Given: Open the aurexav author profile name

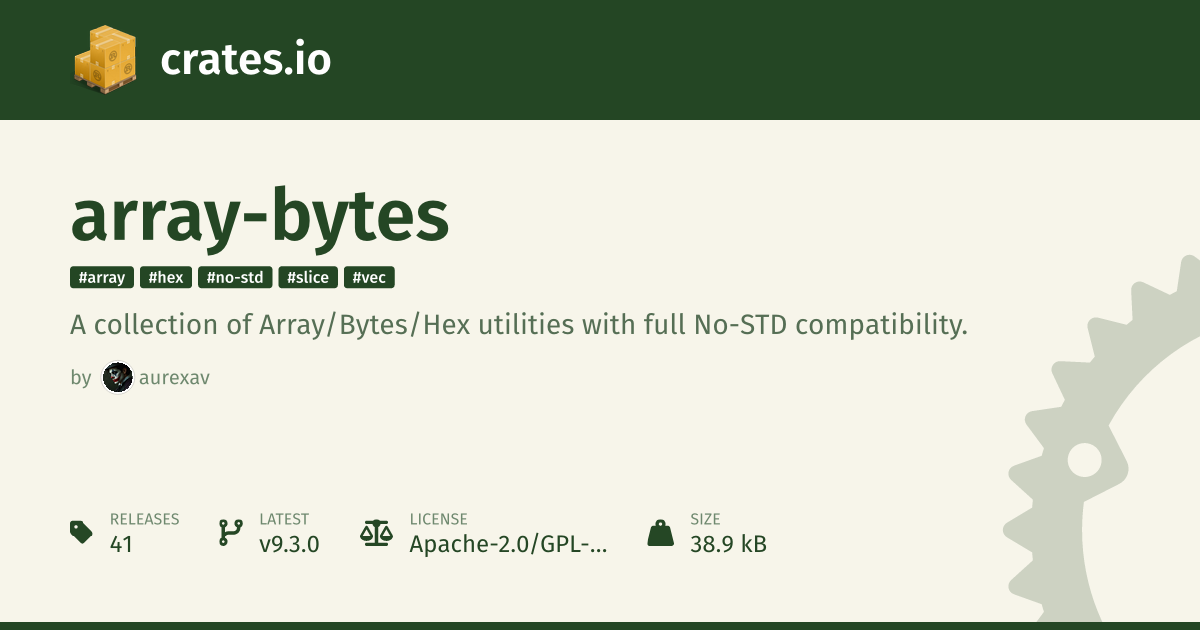Looking at the screenshot, I should coord(175,378).
